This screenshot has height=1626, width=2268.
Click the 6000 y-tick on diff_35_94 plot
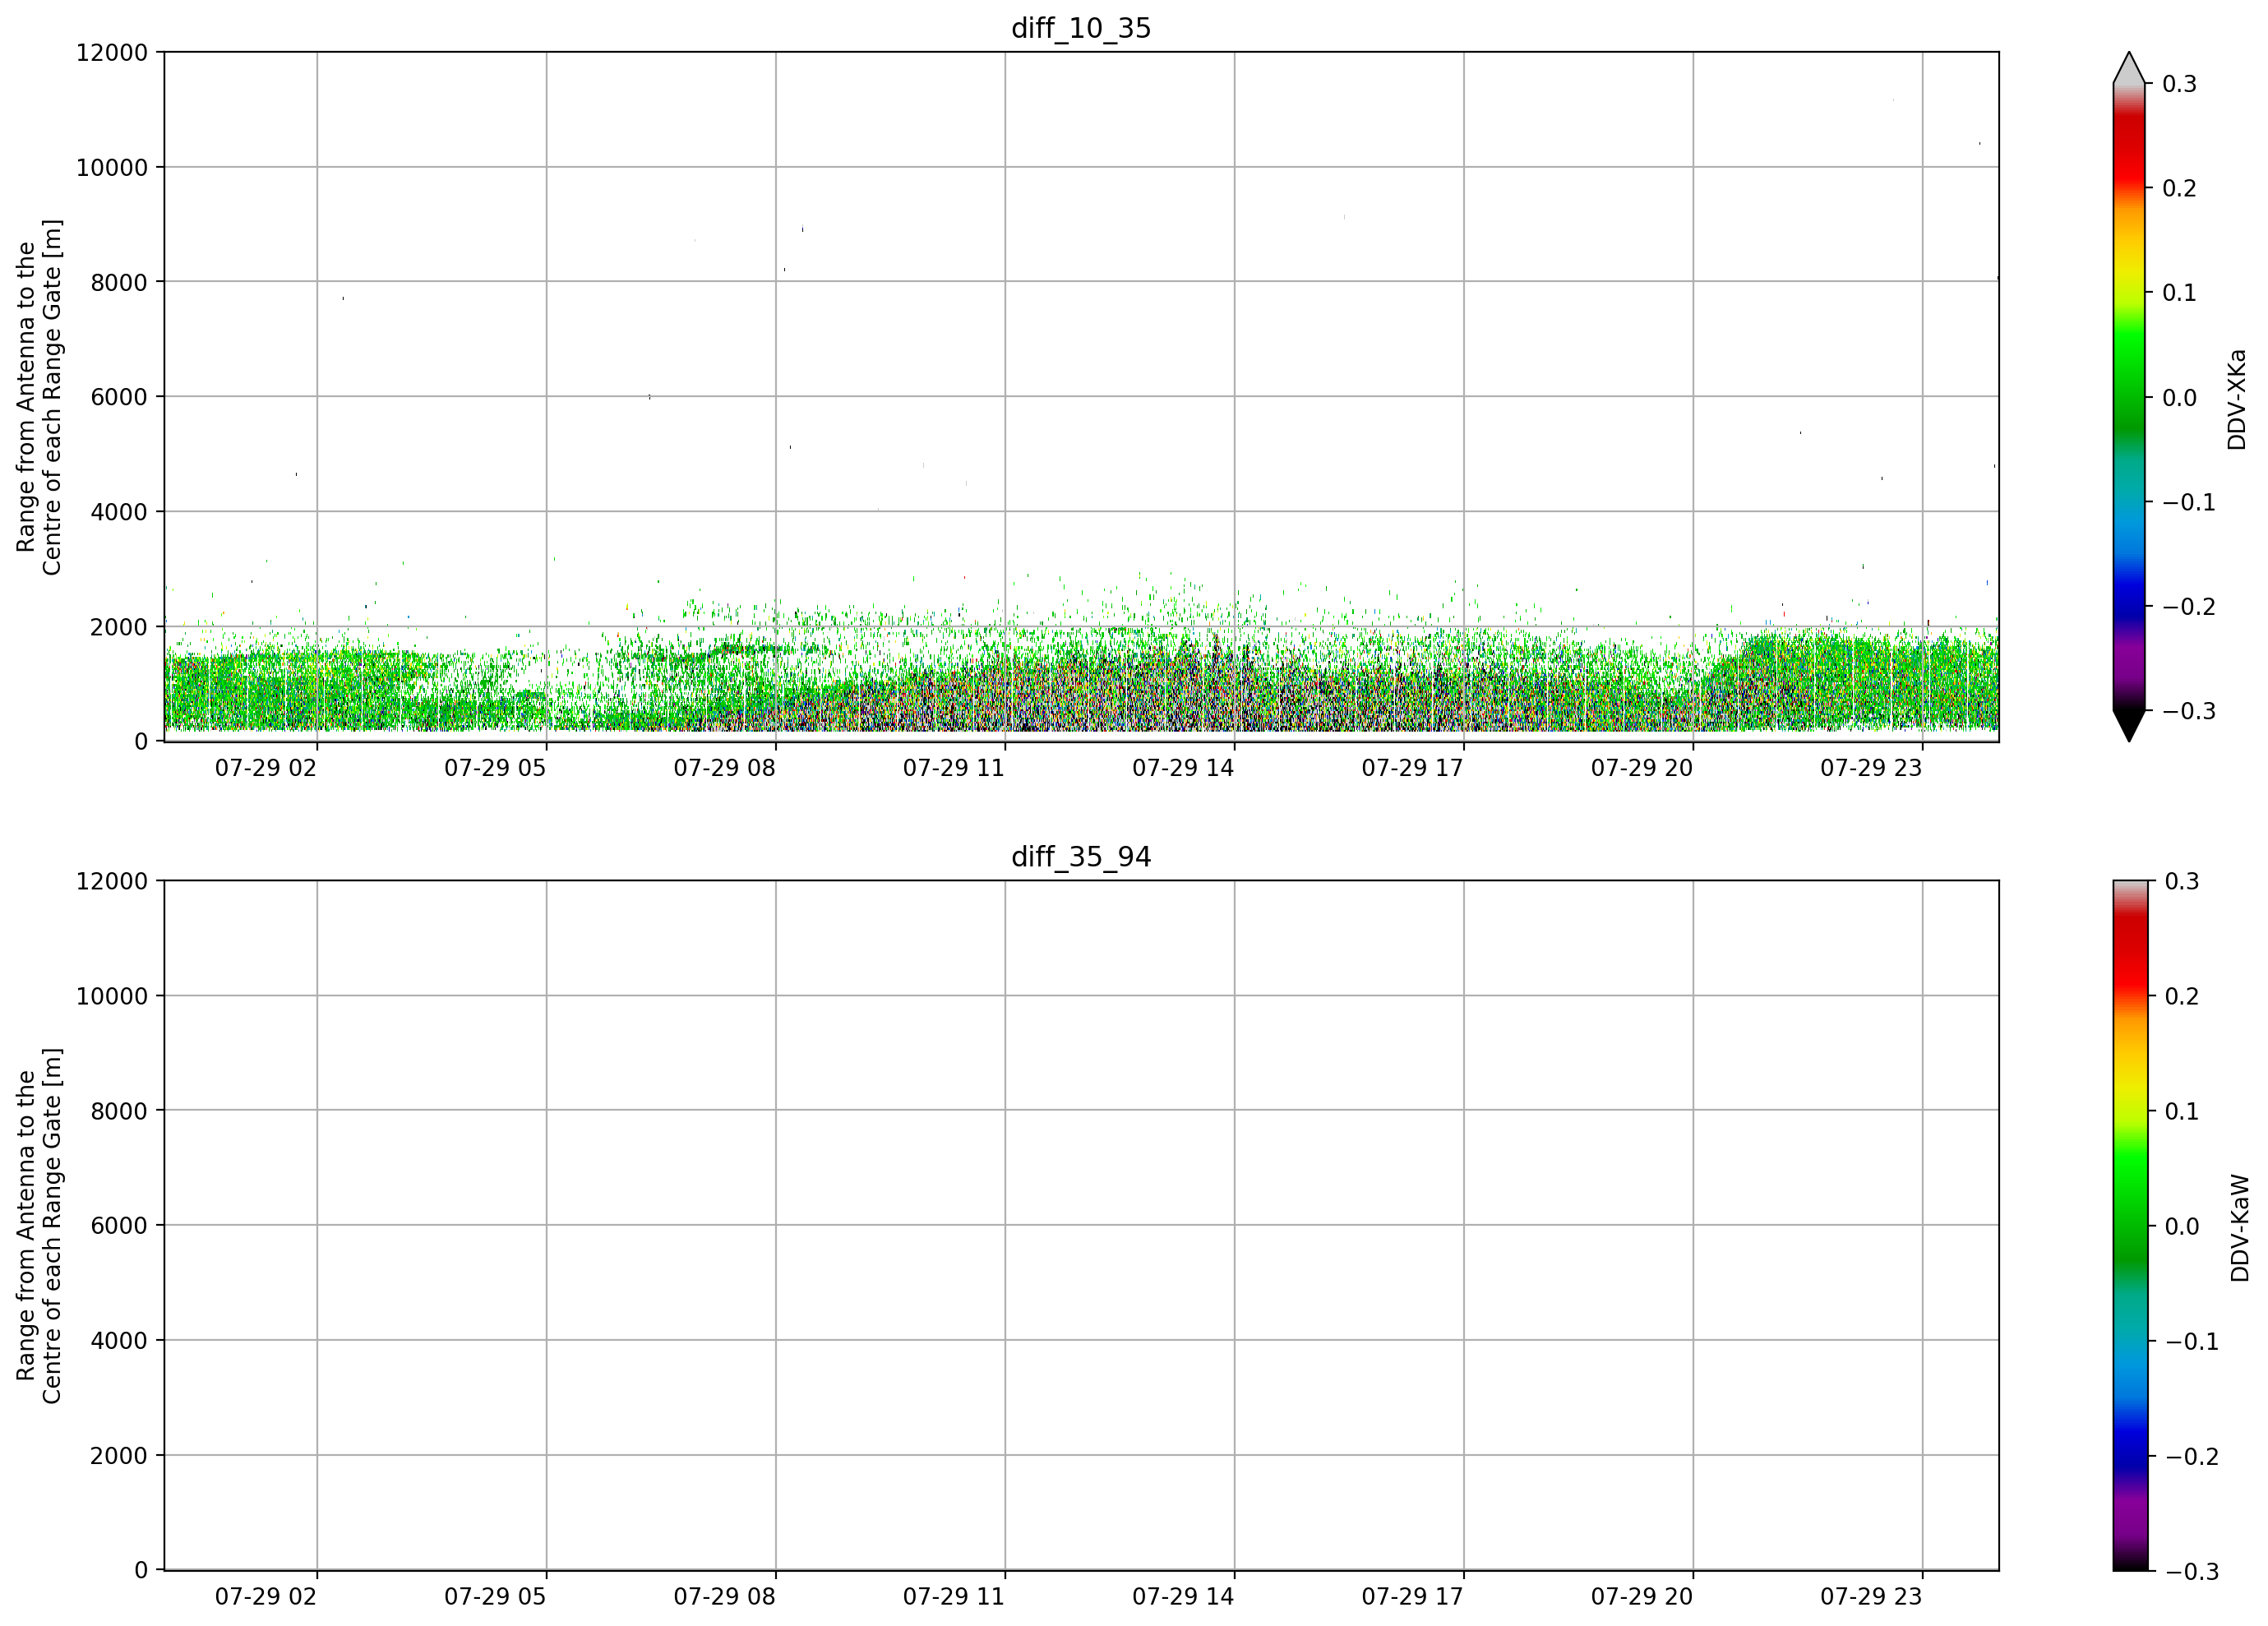(119, 1226)
